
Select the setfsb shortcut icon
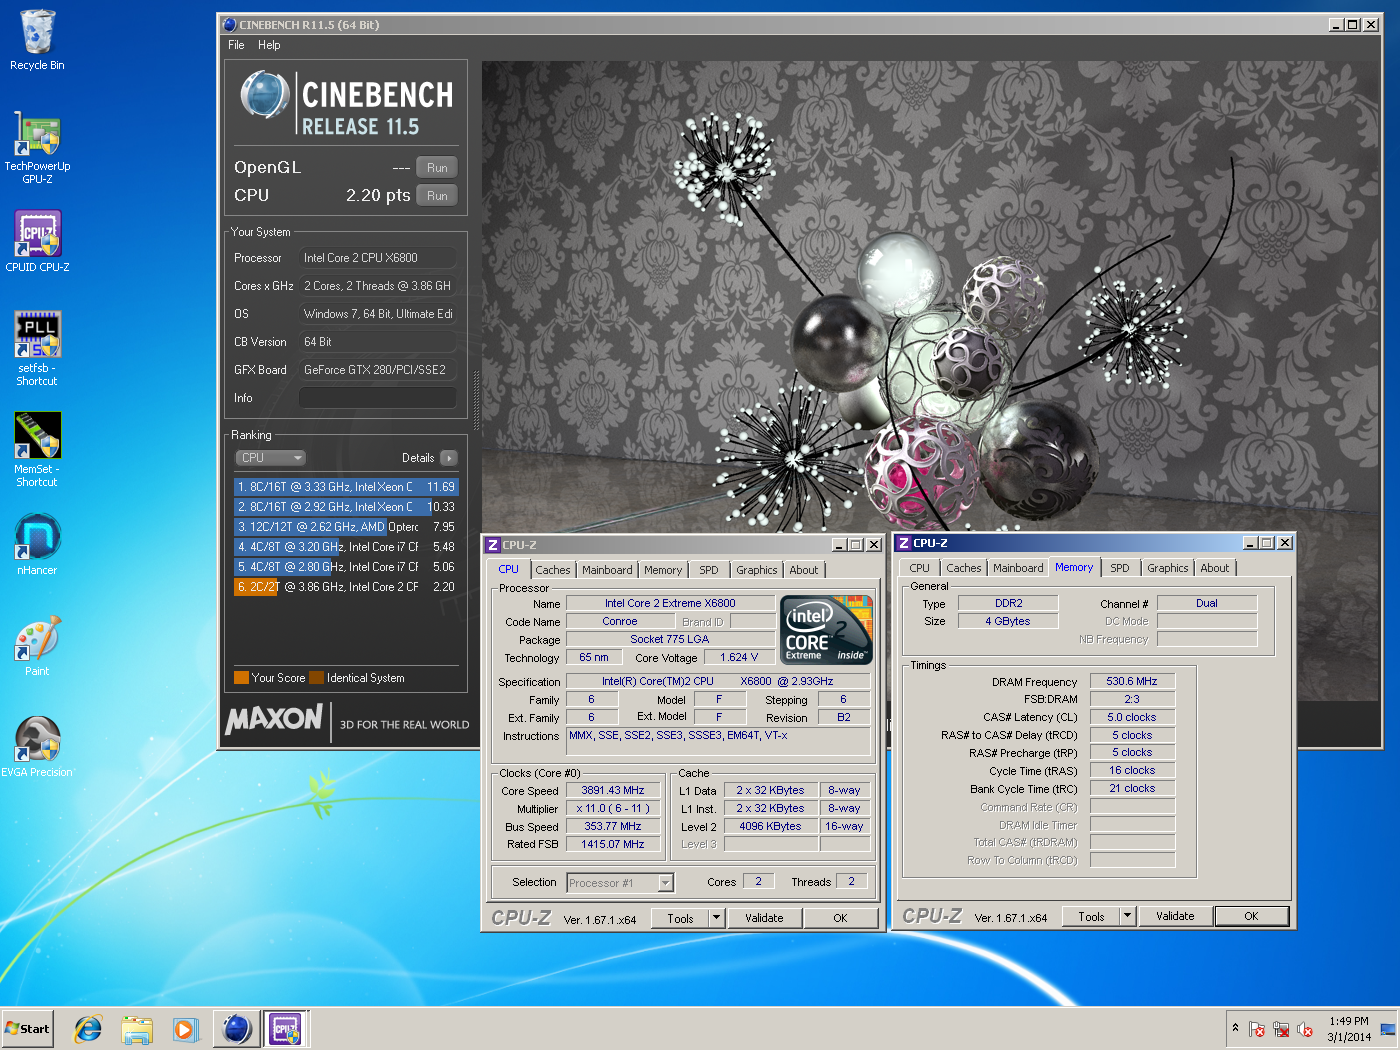(x=37, y=348)
